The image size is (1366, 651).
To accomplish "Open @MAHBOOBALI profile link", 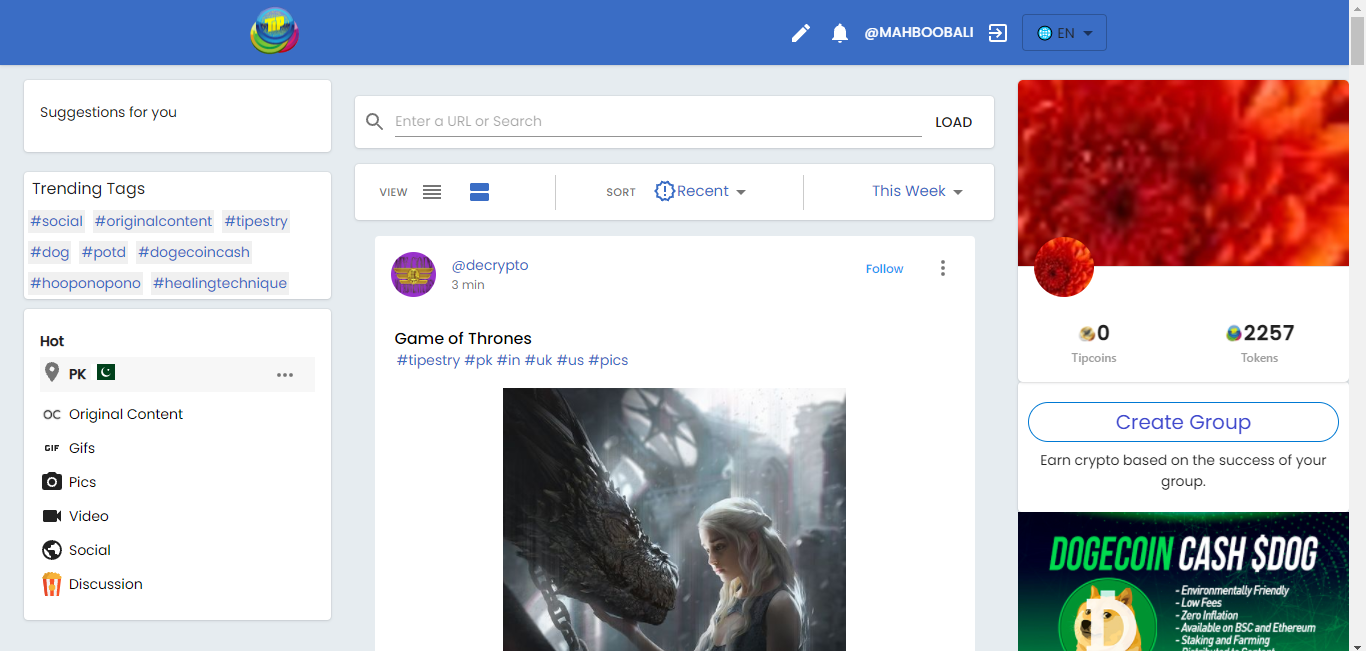I will 919,33.
